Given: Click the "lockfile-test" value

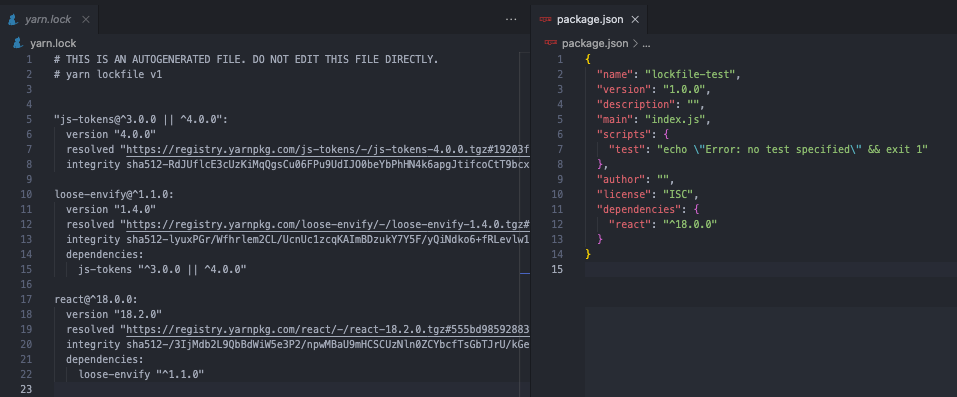Looking at the screenshot, I should point(691,75).
